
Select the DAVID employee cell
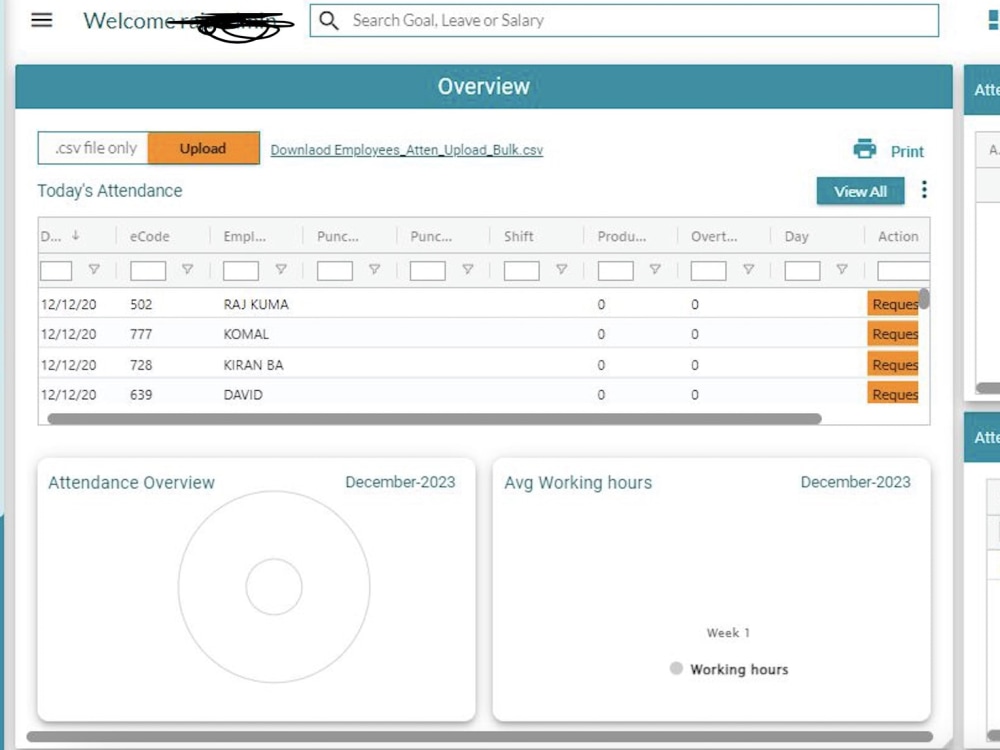[243, 394]
